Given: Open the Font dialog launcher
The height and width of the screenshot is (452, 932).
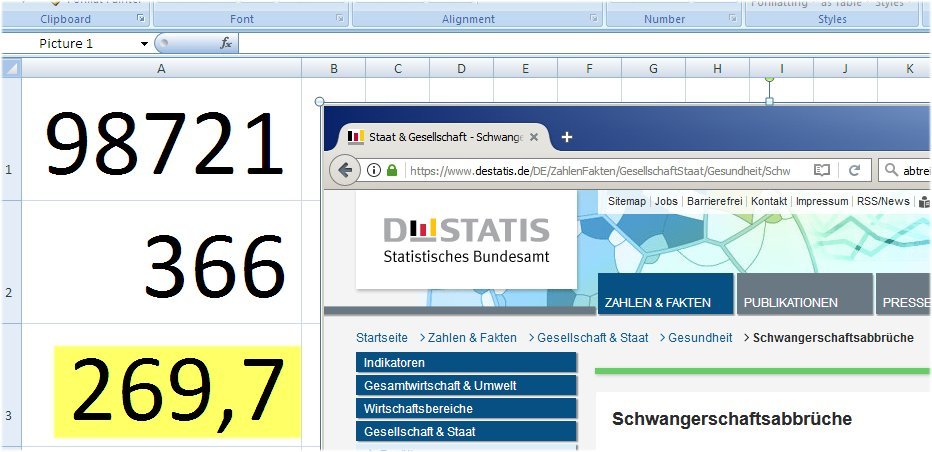Looking at the screenshot, I should [340, 19].
